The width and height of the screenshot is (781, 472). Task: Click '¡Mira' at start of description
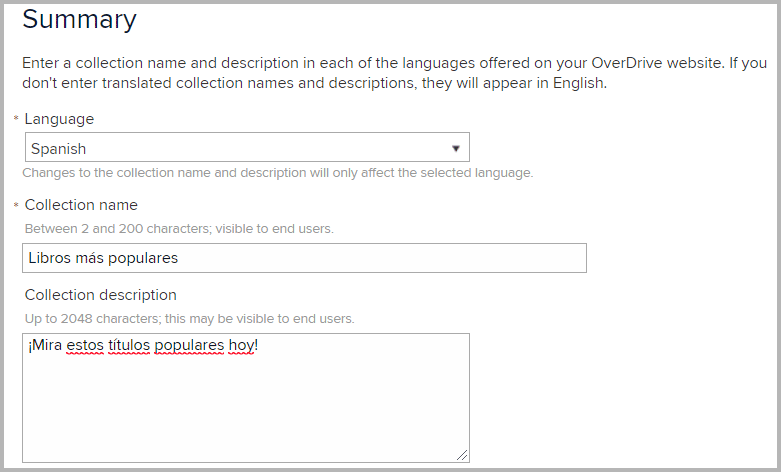click(45, 345)
